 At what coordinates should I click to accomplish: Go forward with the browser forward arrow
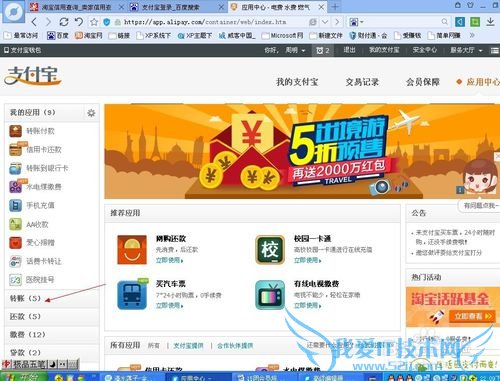point(48,22)
